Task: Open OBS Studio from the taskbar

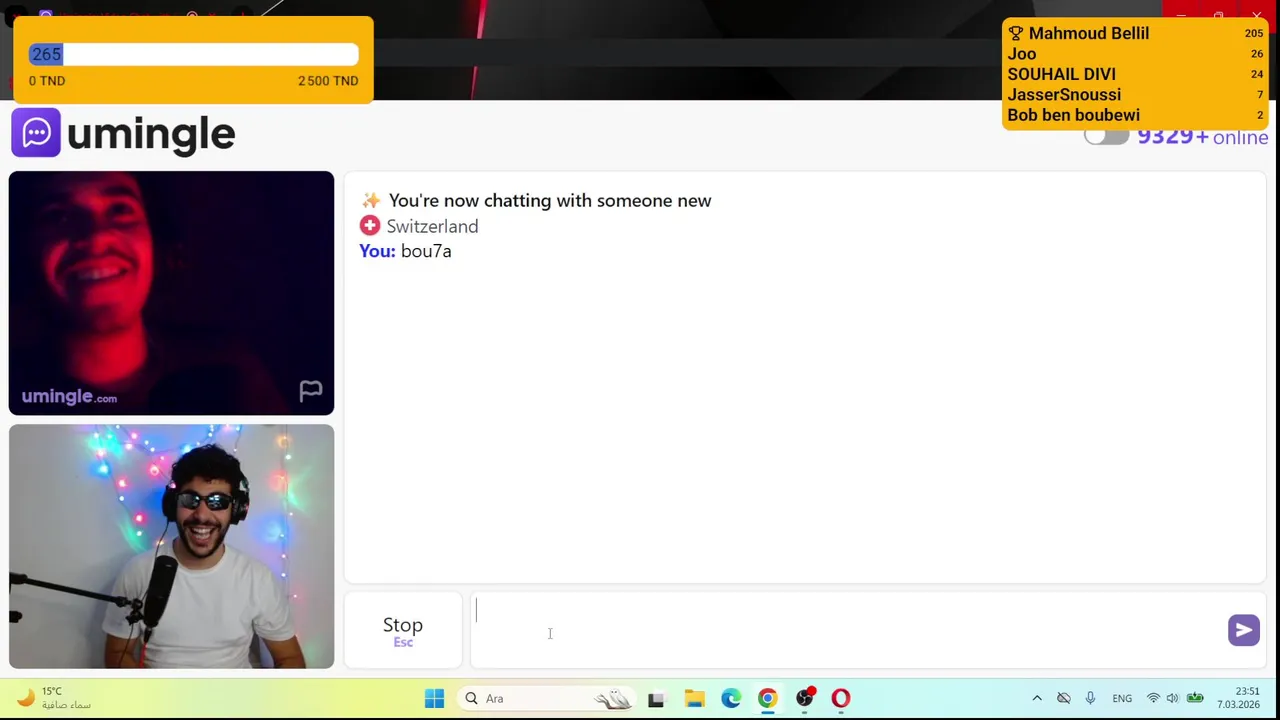Action: click(804, 698)
